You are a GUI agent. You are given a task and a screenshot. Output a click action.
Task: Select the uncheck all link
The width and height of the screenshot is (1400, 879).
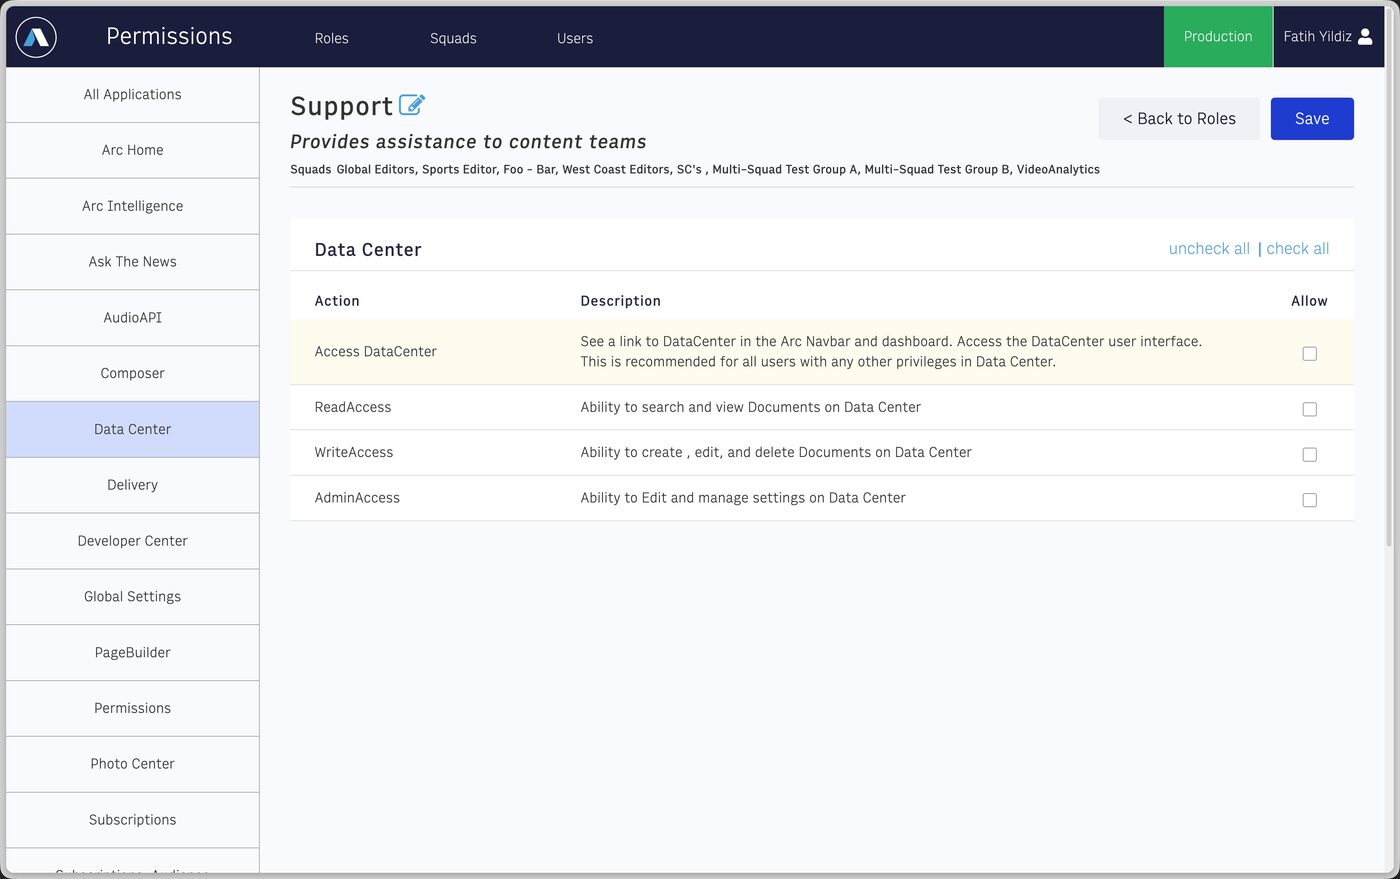[x=1209, y=249]
